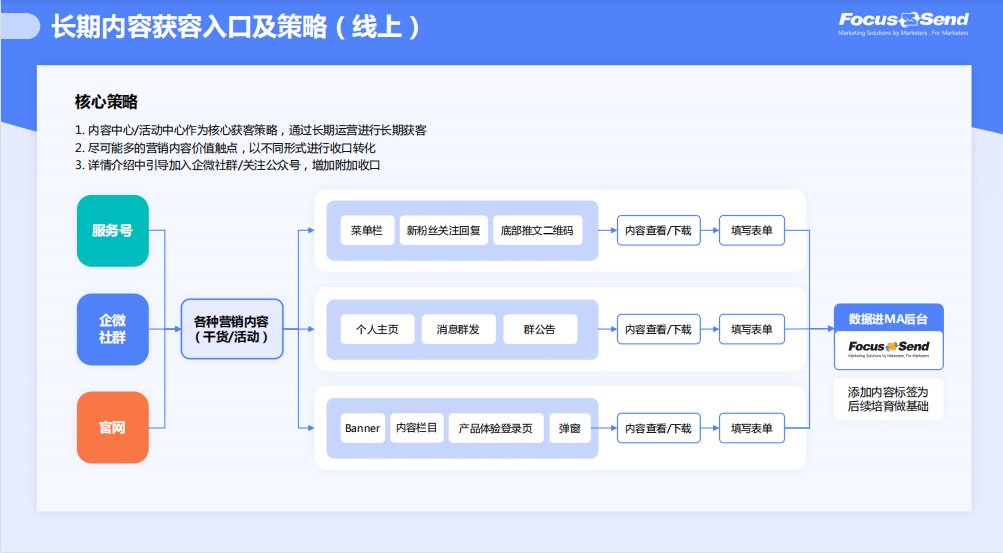Select the 弹窗 box
This screenshot has width=1003, height=553.
click(x=570, y=428)
